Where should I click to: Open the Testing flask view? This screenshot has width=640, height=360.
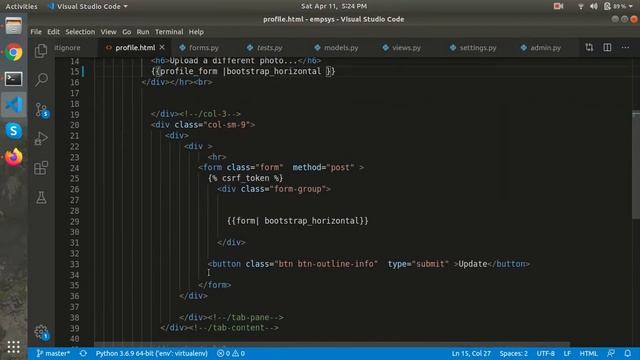coord(41,198)
